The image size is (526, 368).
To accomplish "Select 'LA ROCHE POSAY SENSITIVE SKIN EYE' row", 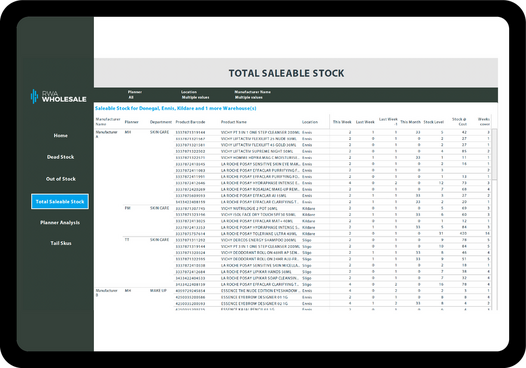I will point(332,164).
